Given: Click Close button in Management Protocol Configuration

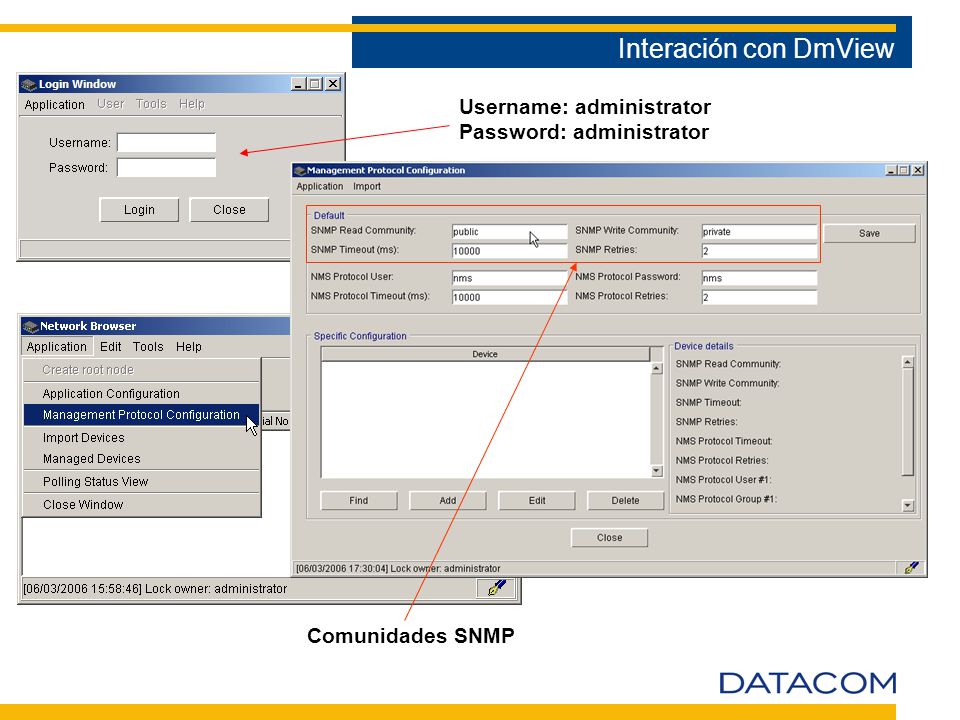Looking at the screenshot, I should 609,538.
